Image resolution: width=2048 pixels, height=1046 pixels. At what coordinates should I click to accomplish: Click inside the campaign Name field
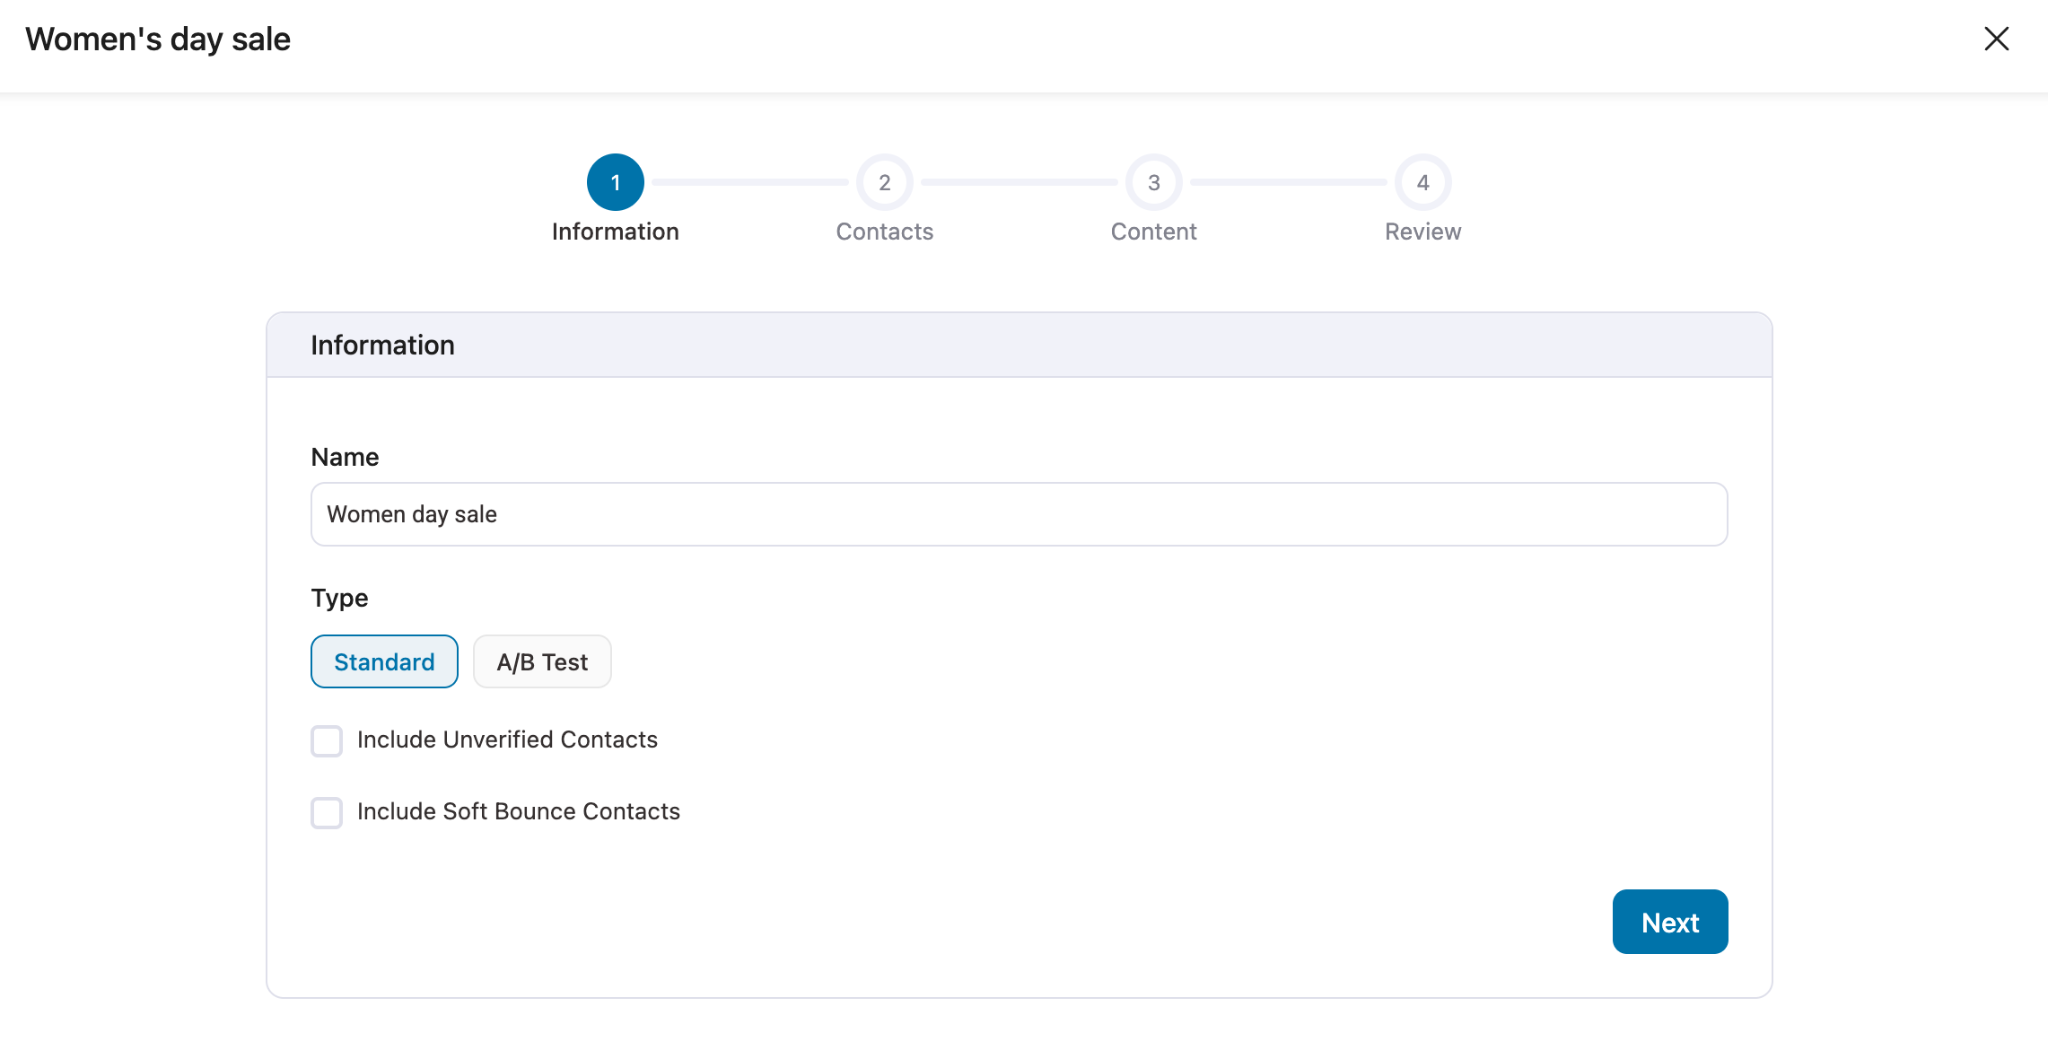tap(1018, 514)
